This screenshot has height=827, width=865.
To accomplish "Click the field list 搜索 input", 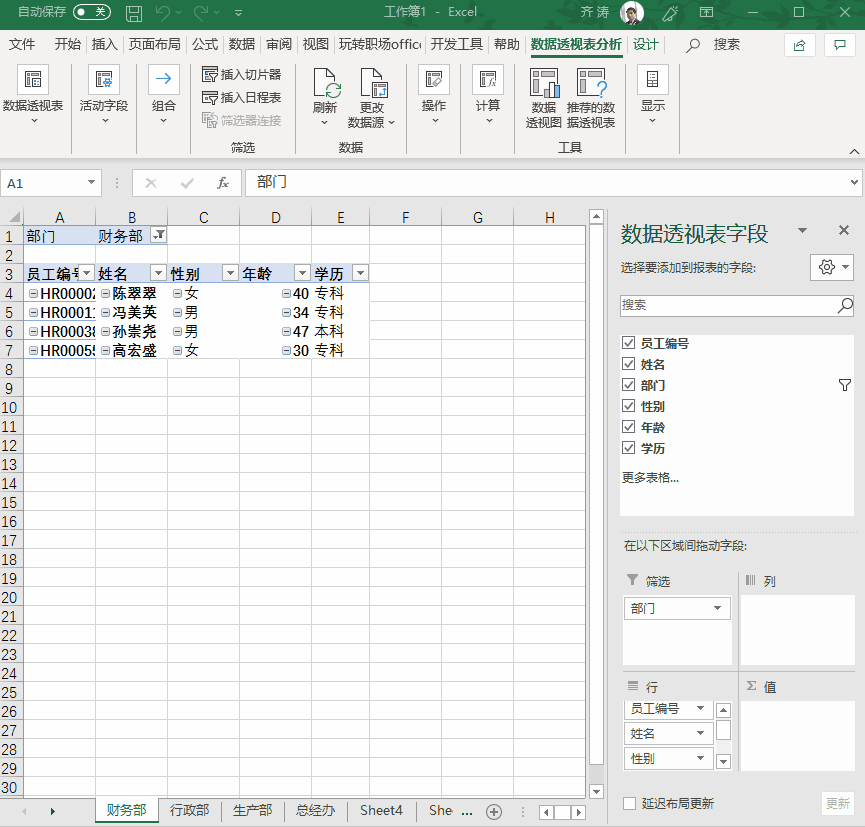I will click(728, 305).
